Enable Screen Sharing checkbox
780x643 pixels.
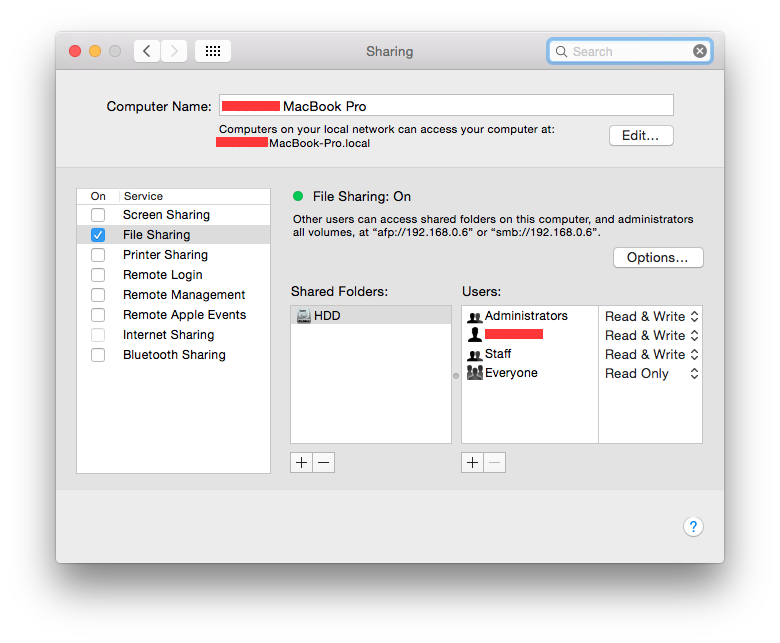click(x=98, y=215)
